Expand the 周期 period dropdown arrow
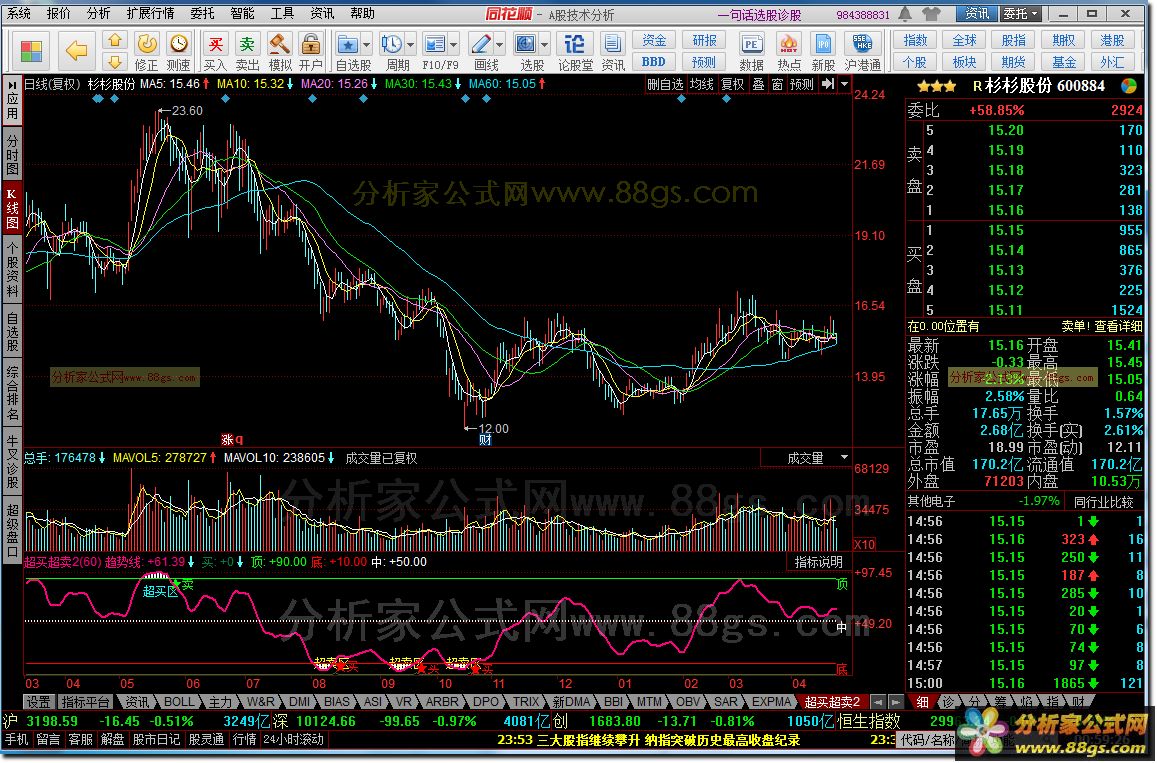 [410, 44]
